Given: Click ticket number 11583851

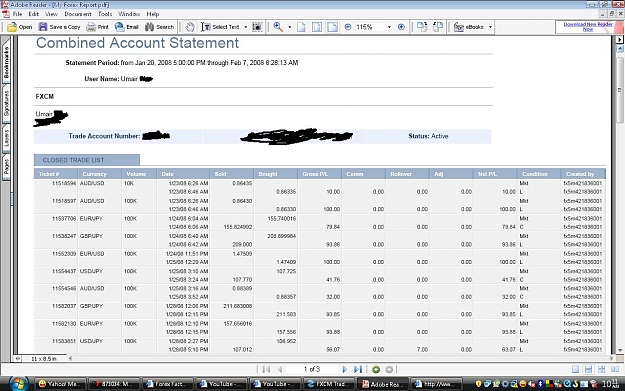Looking at the screenshot, I should (64, 341).
